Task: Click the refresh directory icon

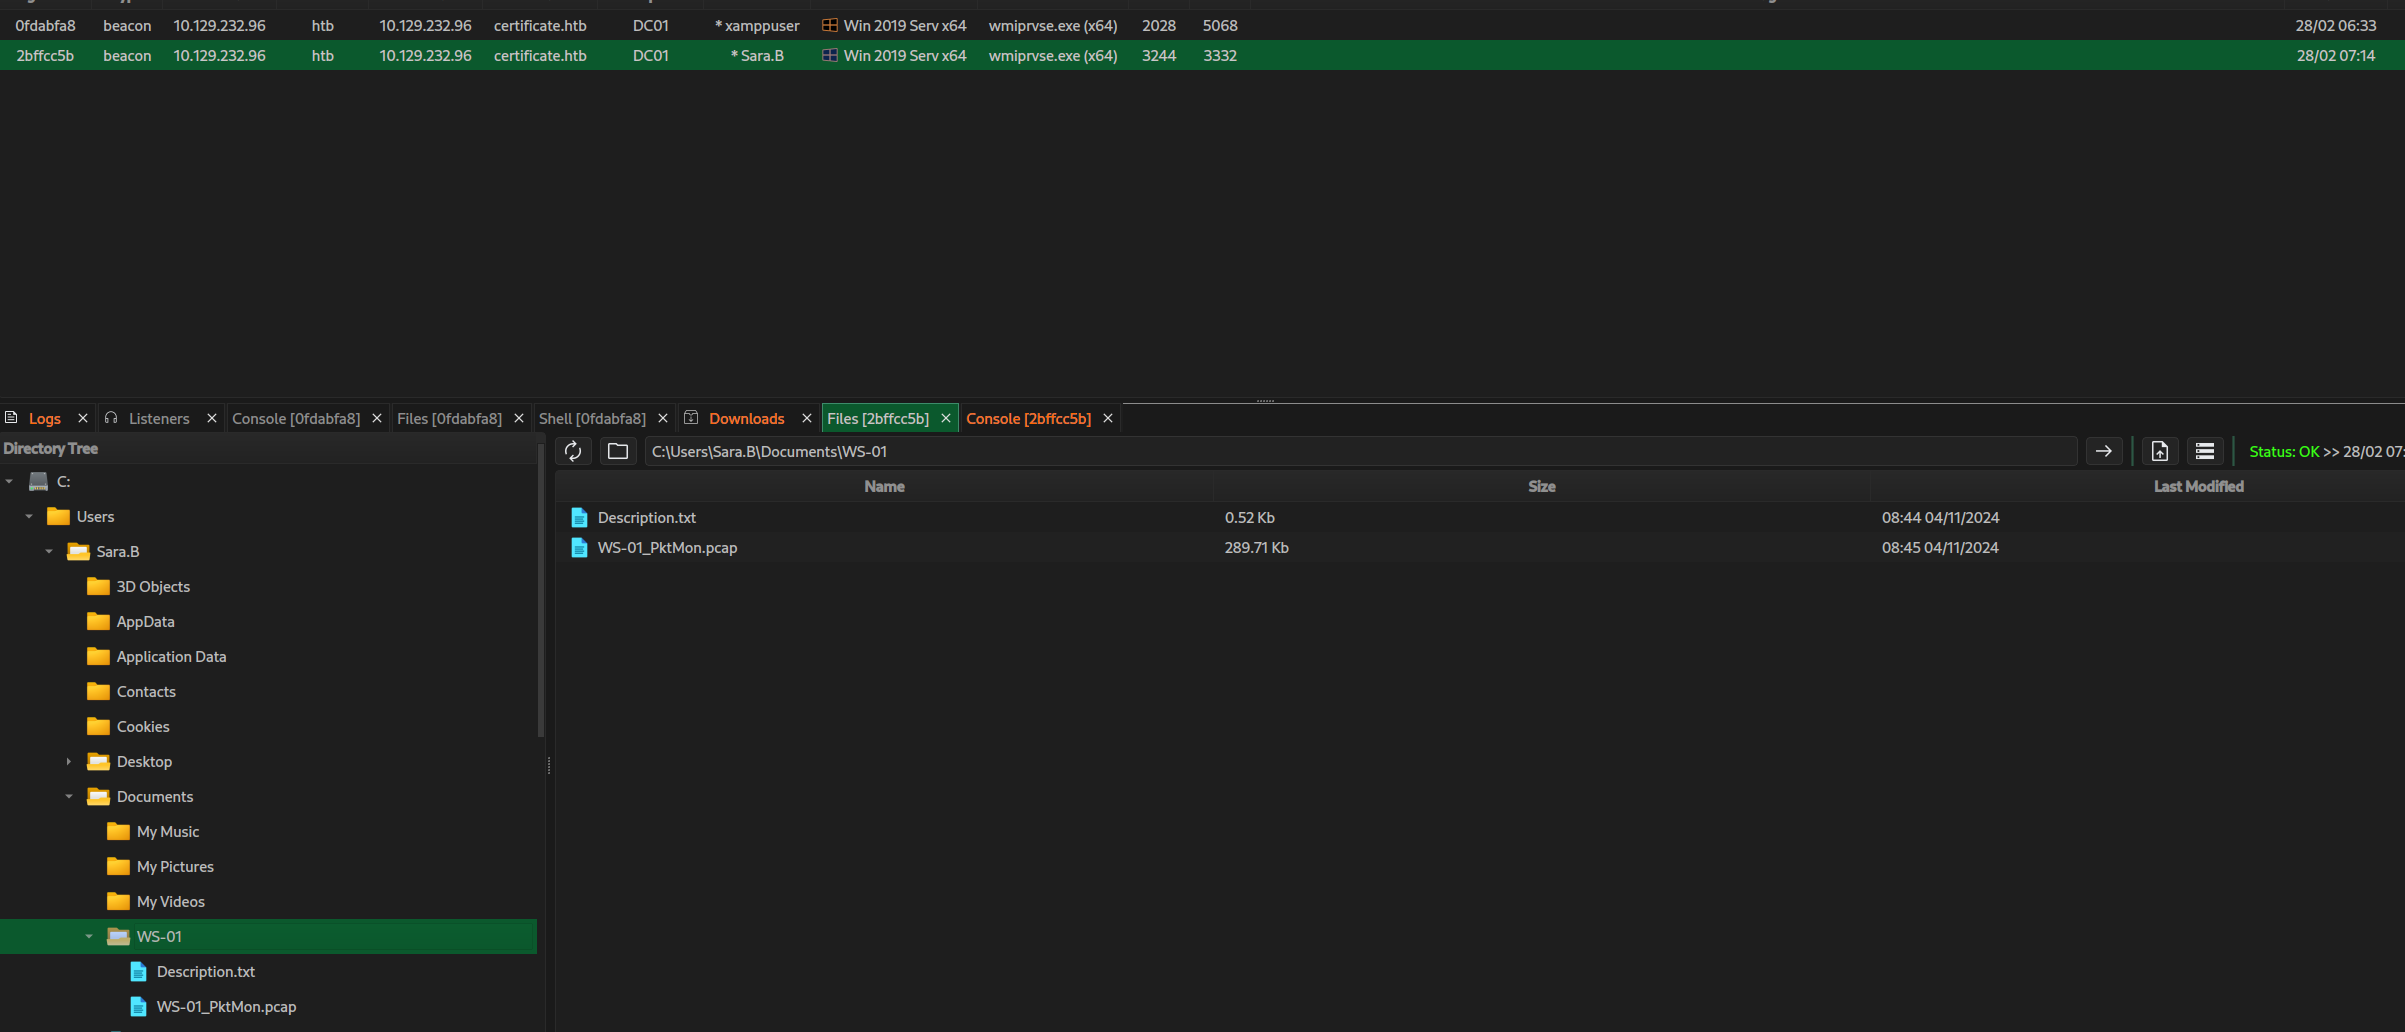Action: click(x=573, y=451)
